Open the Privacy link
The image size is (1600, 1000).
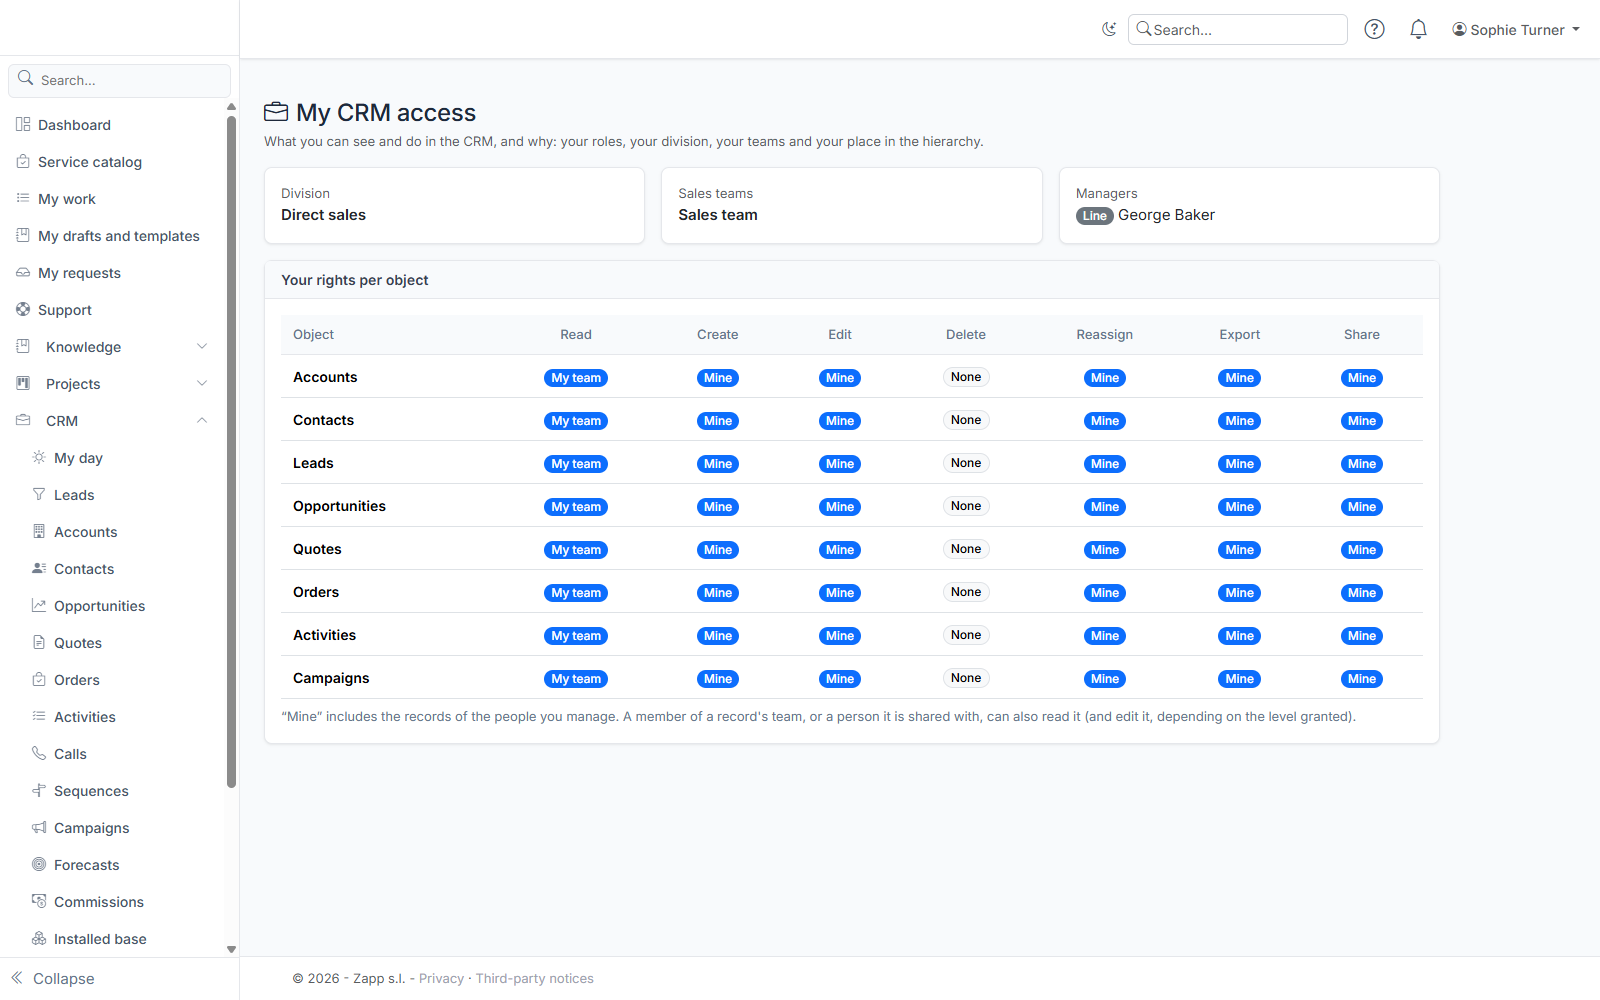coord(441,979)
